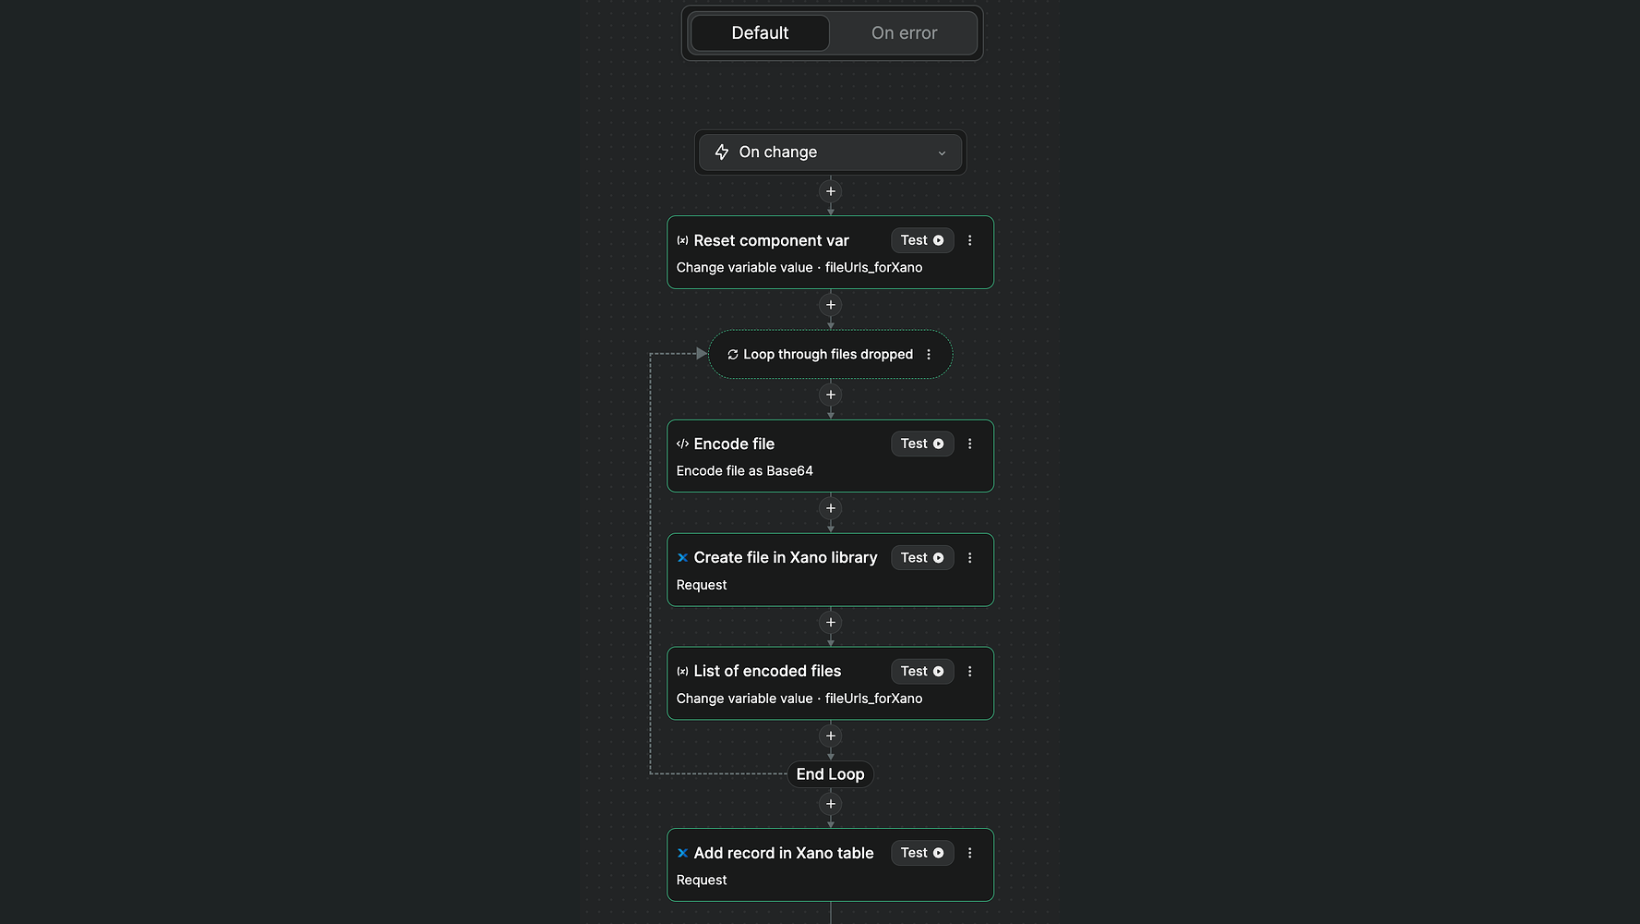Viewport: 1640px width, 924px height.
Task: Switch to the On error tab
Action: tap(903, 32)
